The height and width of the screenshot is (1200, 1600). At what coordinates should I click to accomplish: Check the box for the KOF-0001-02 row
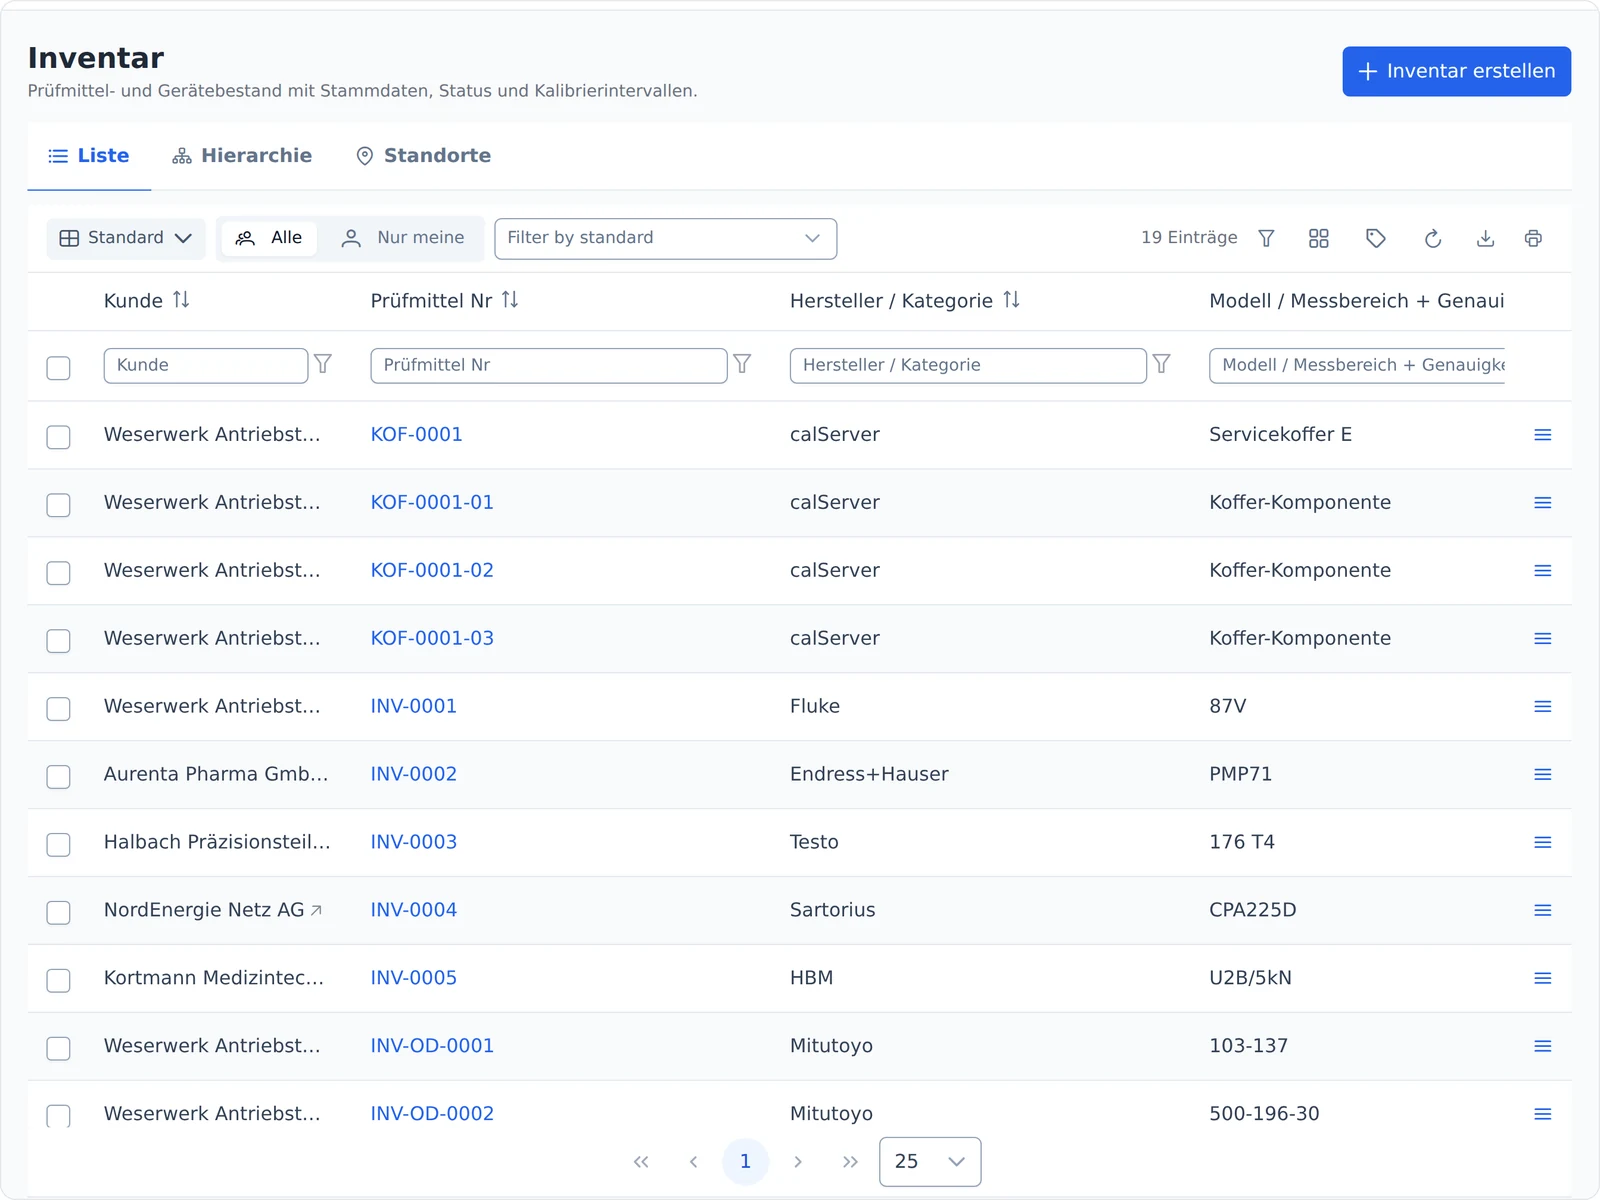pyautogui.click(x=58, y=573)
